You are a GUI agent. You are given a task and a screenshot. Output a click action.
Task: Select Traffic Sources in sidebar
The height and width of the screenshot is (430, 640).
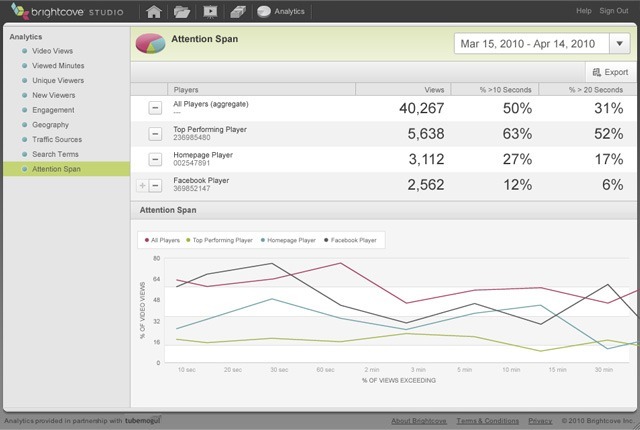coord(57,140)
